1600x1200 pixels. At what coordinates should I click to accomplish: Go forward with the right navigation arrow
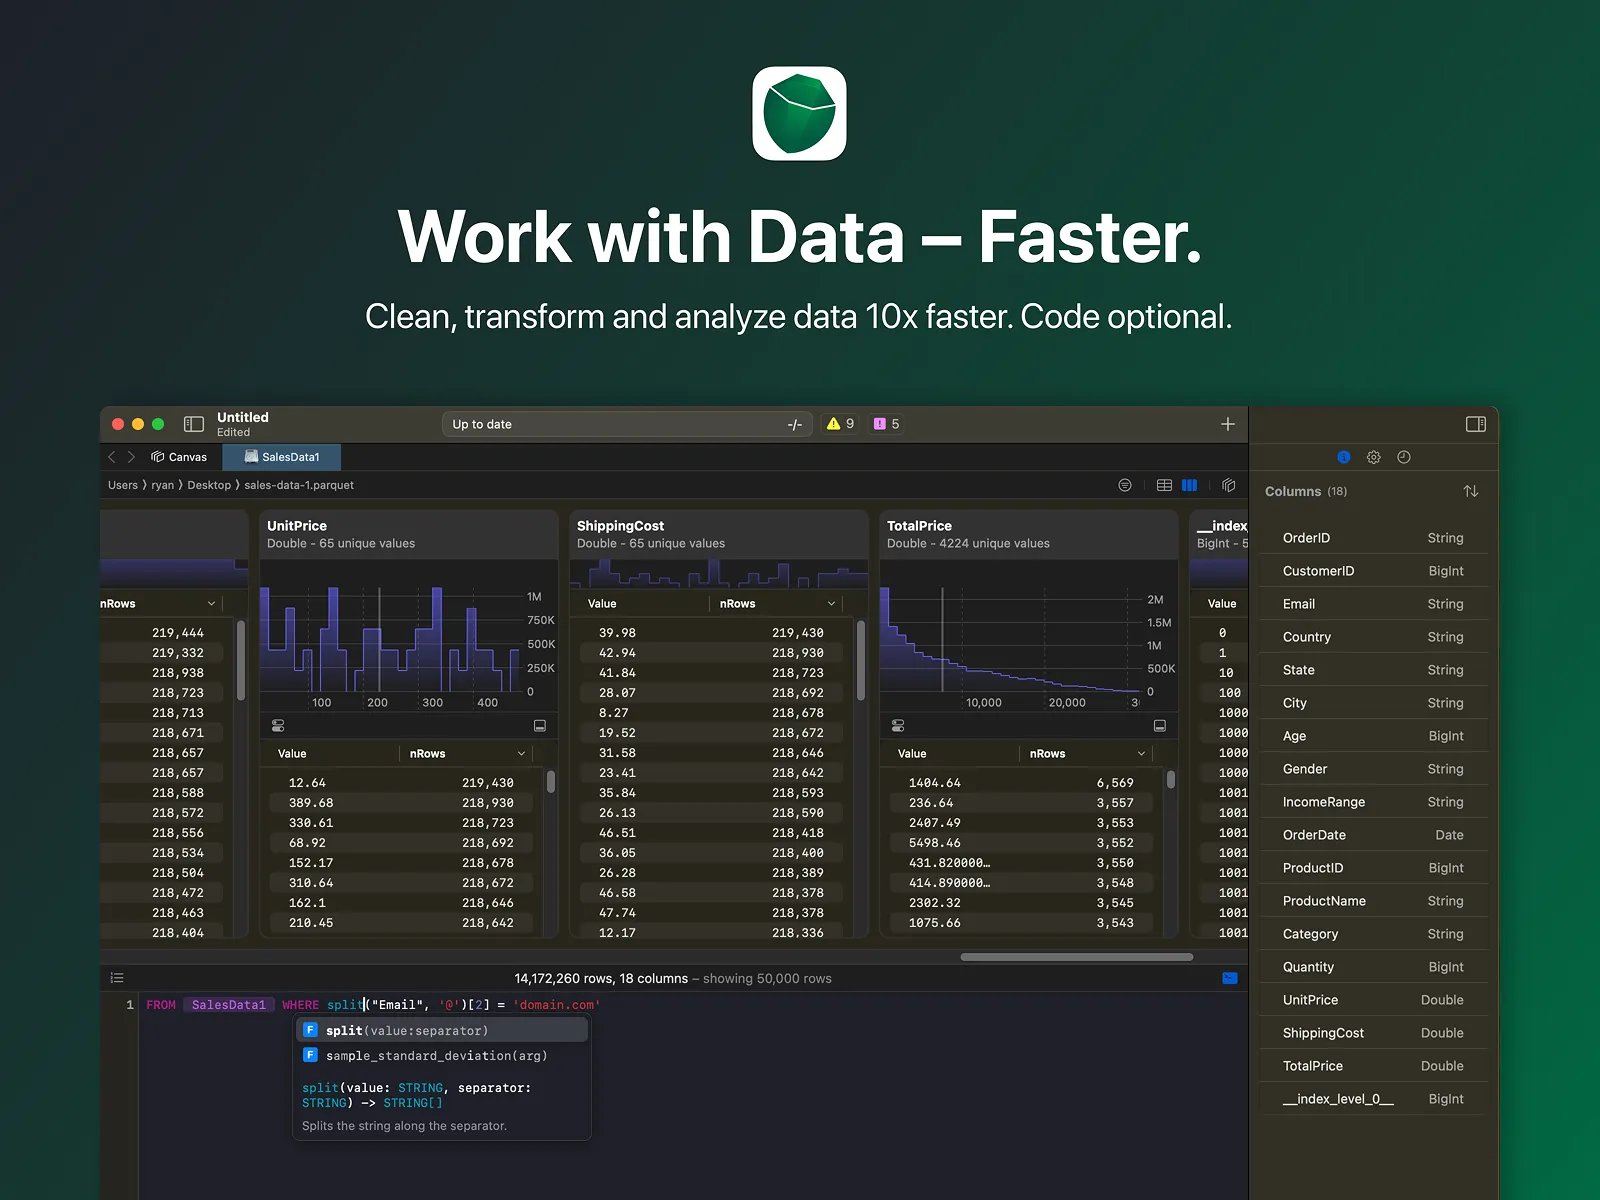click(x=131, y=457)
